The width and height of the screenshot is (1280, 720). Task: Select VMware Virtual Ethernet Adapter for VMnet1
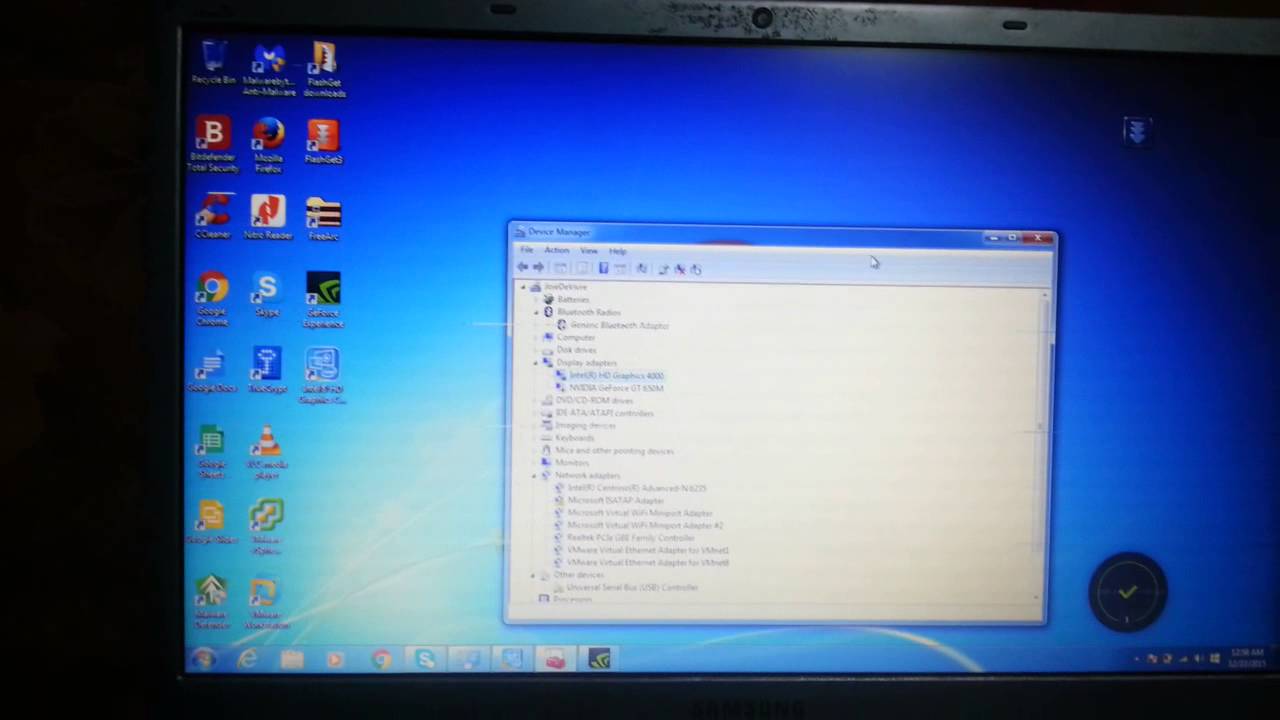point(647,550)
